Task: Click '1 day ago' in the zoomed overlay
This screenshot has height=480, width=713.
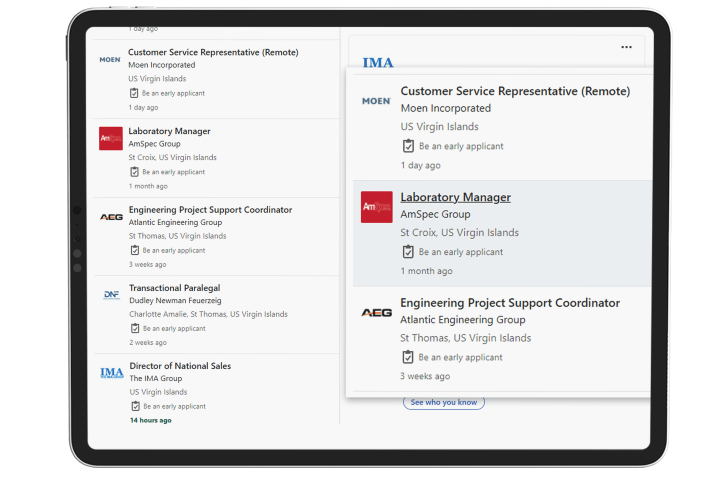Action: (x=421, y=165)
